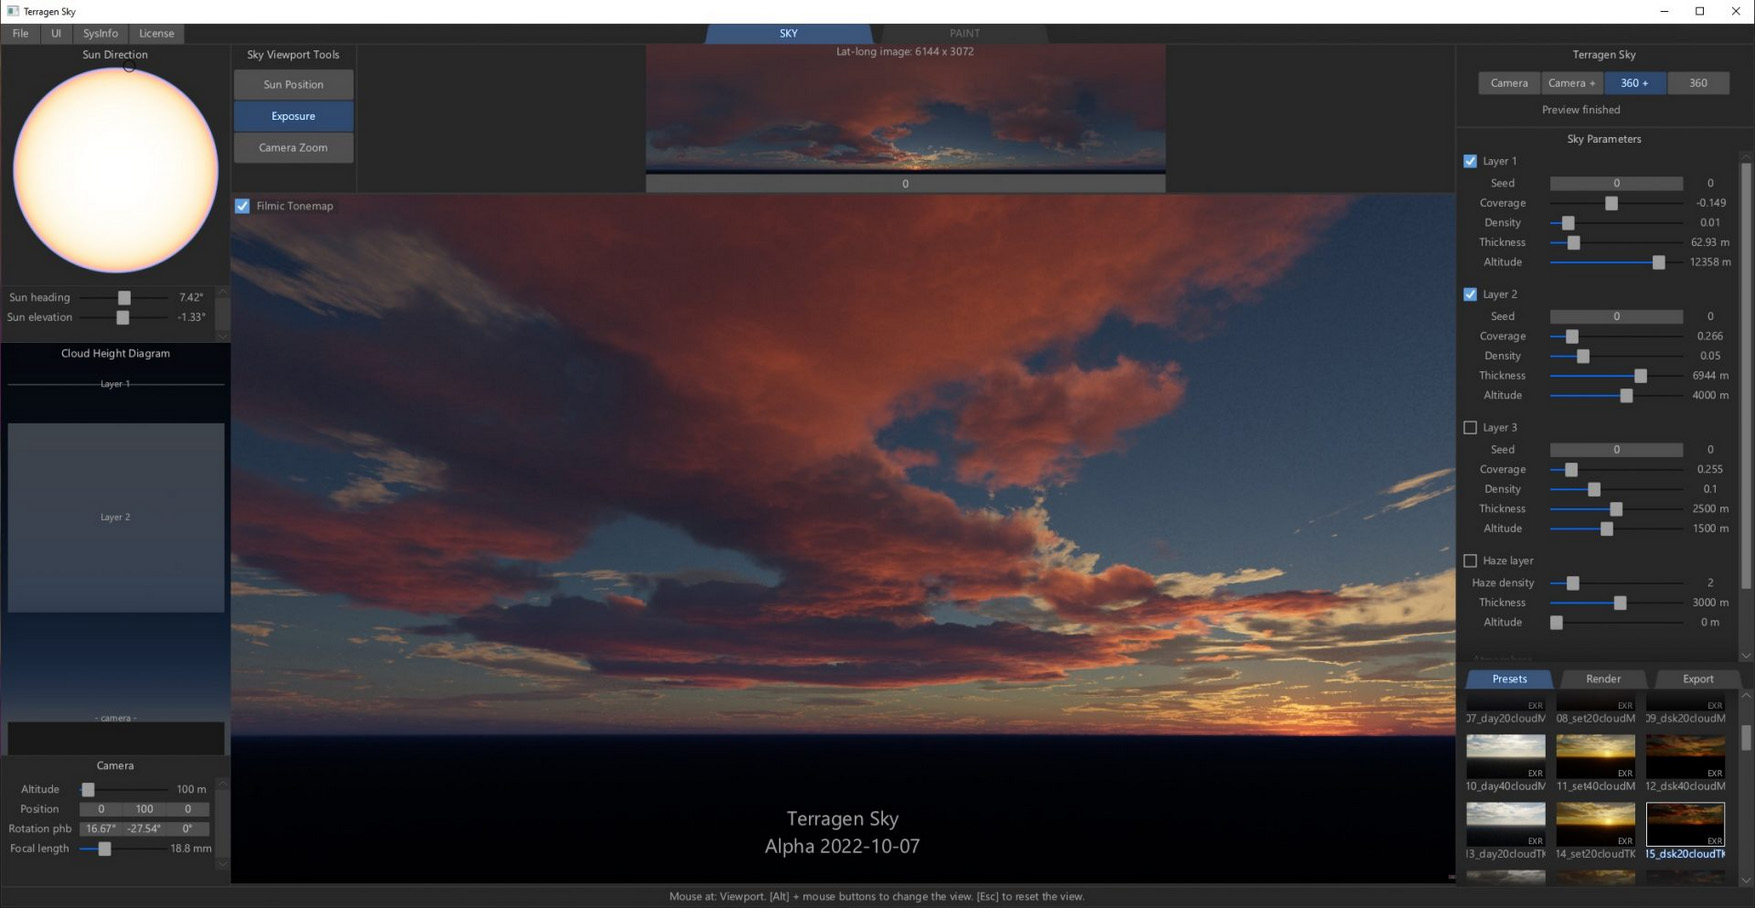This screenshot has height=908, width=1755.
Task: Click the Layer 1 Seed input field
Action: 1616,183
